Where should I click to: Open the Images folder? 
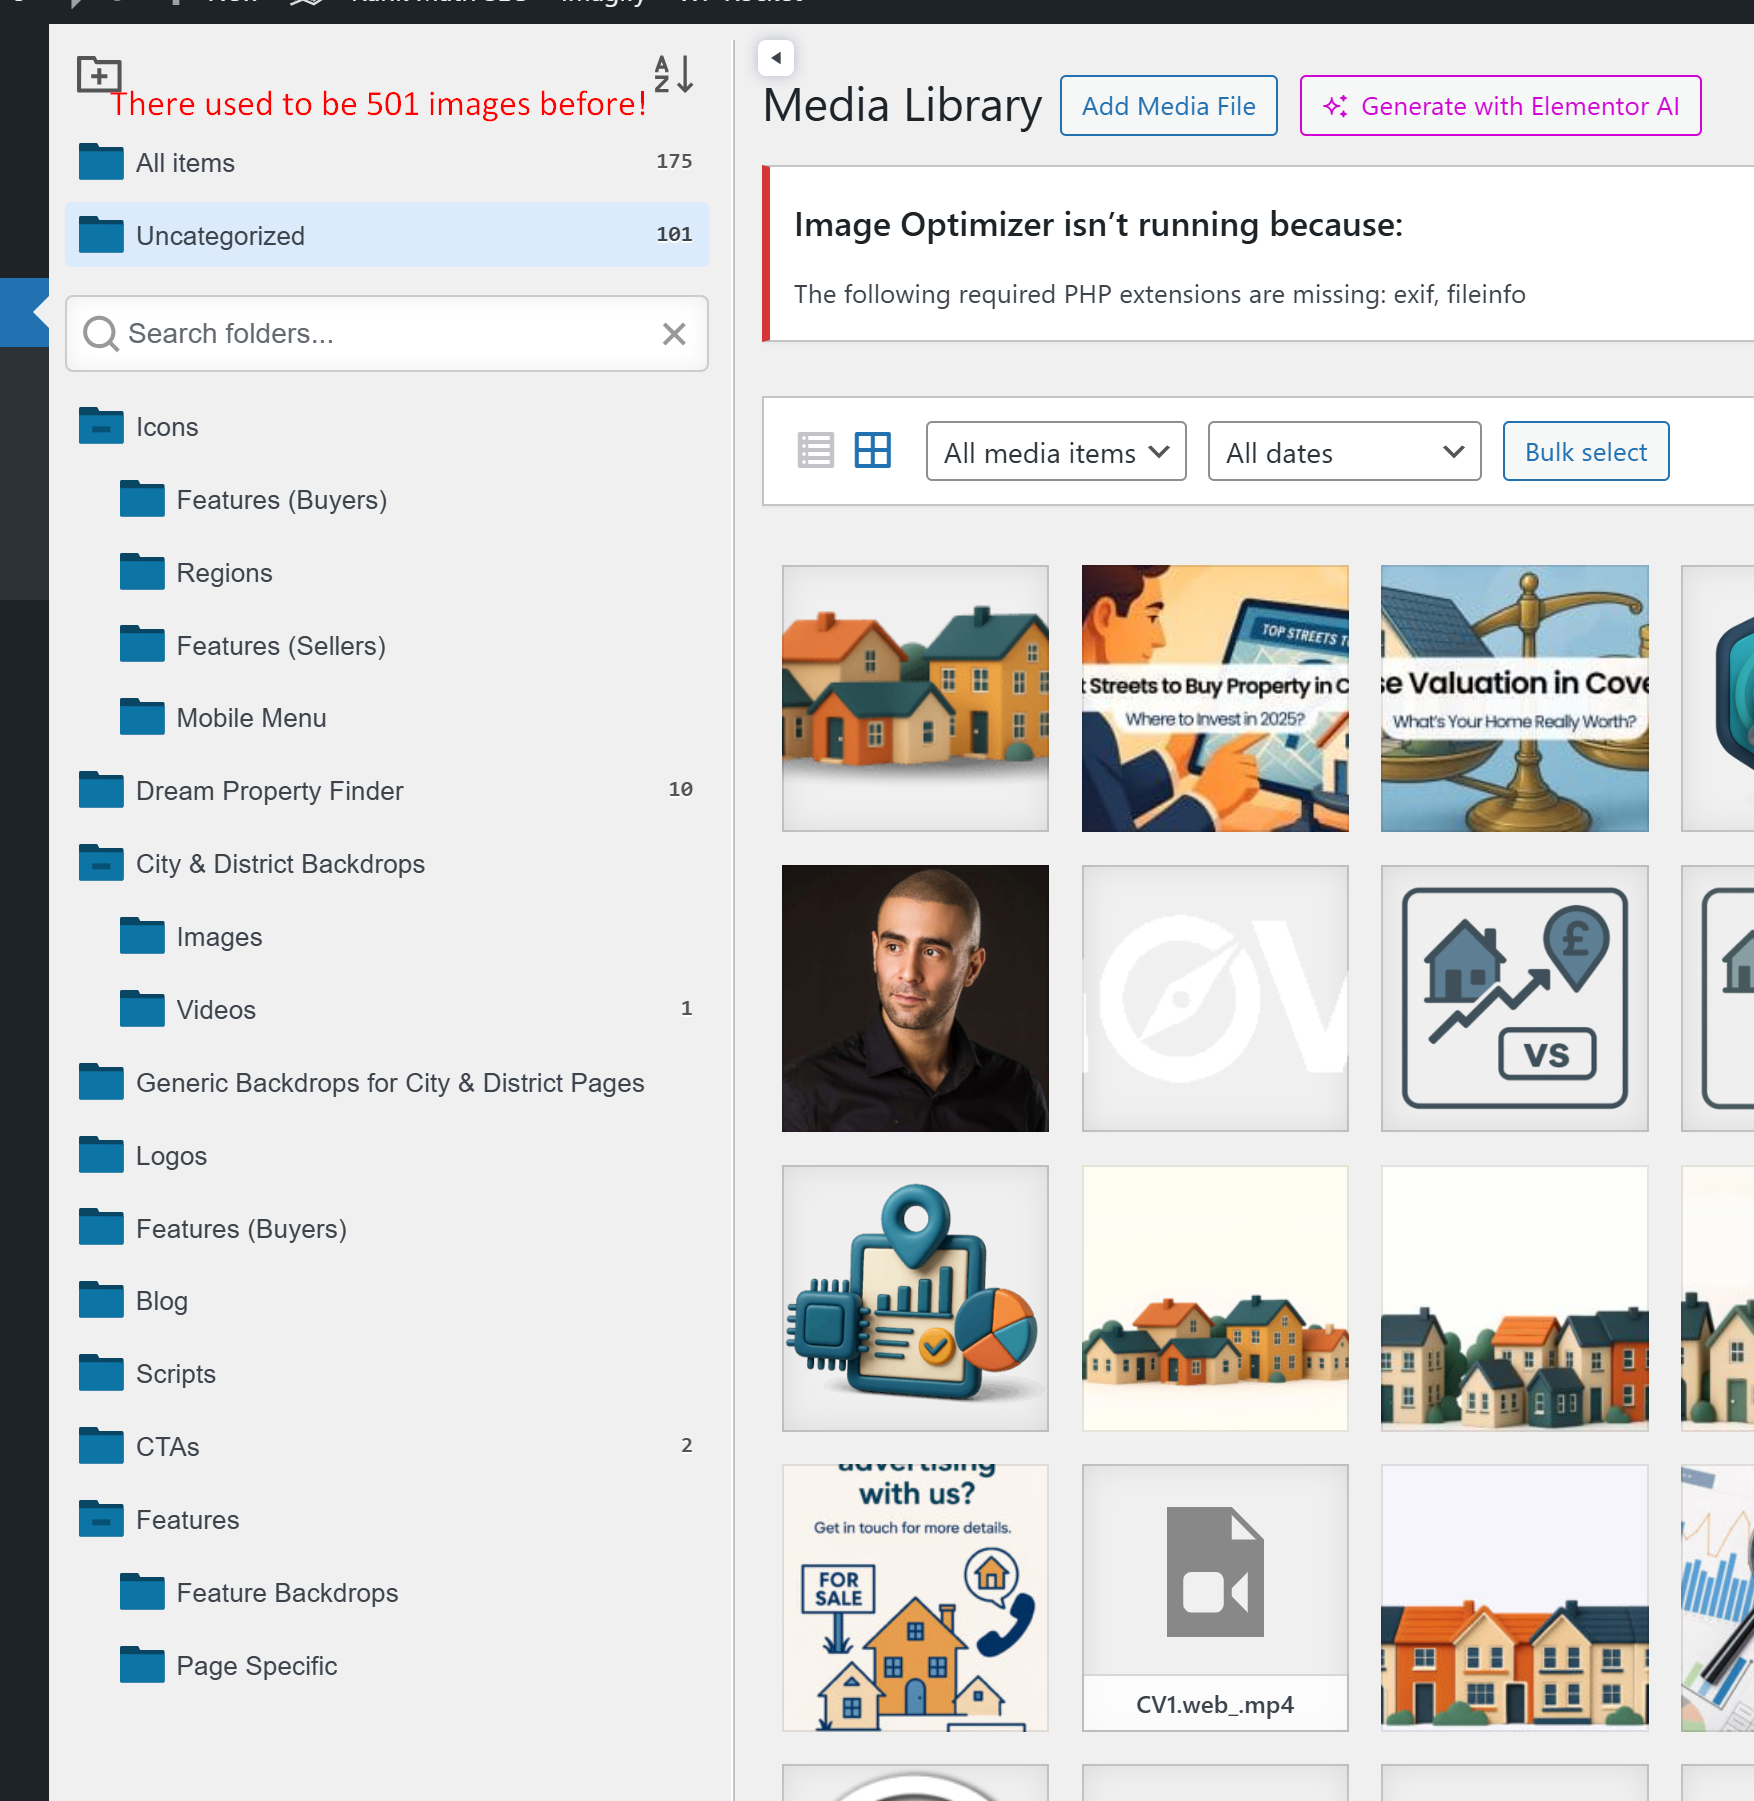(x=219, y=937)
